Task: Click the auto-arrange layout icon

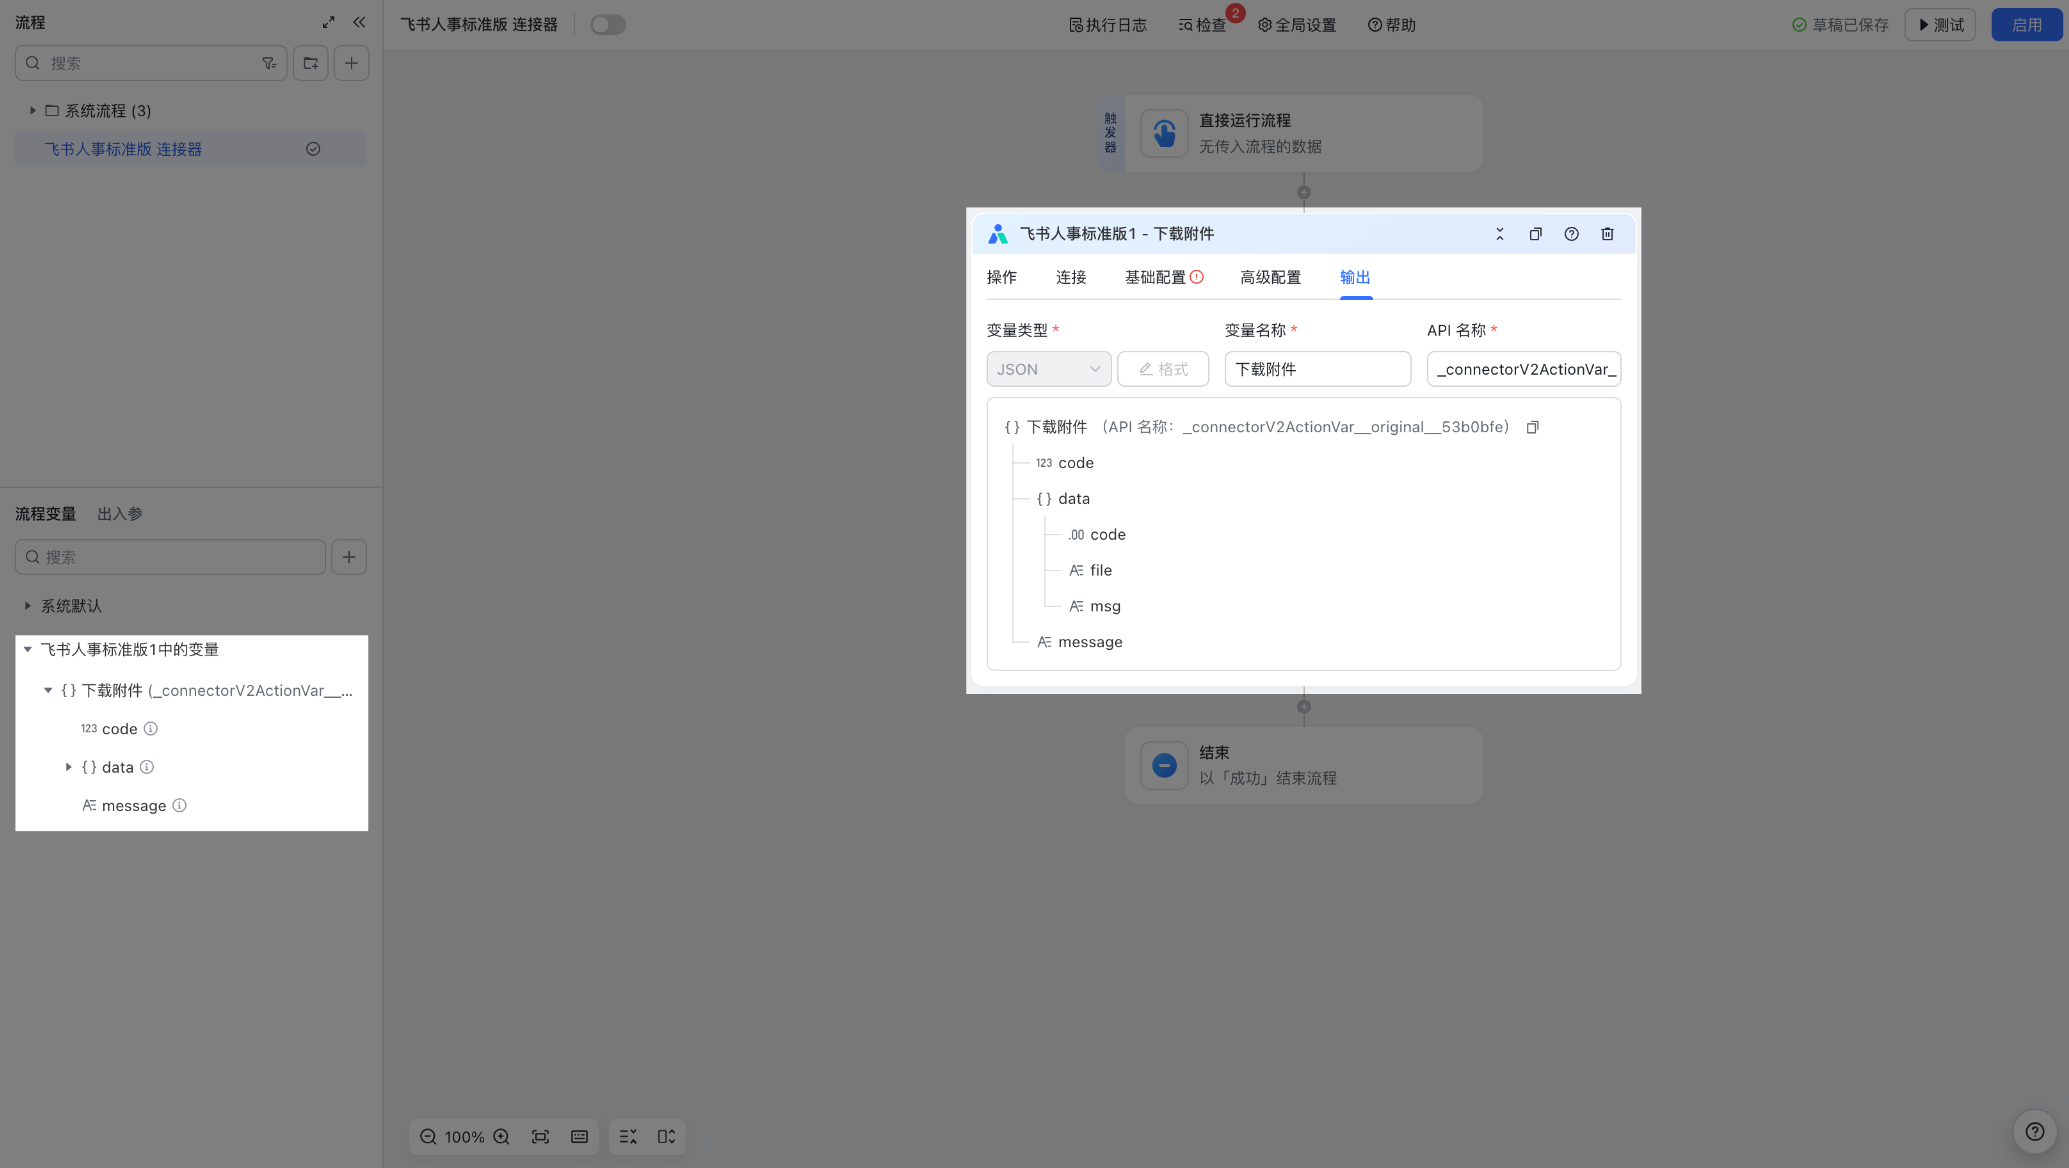Action: (628, 1137)
